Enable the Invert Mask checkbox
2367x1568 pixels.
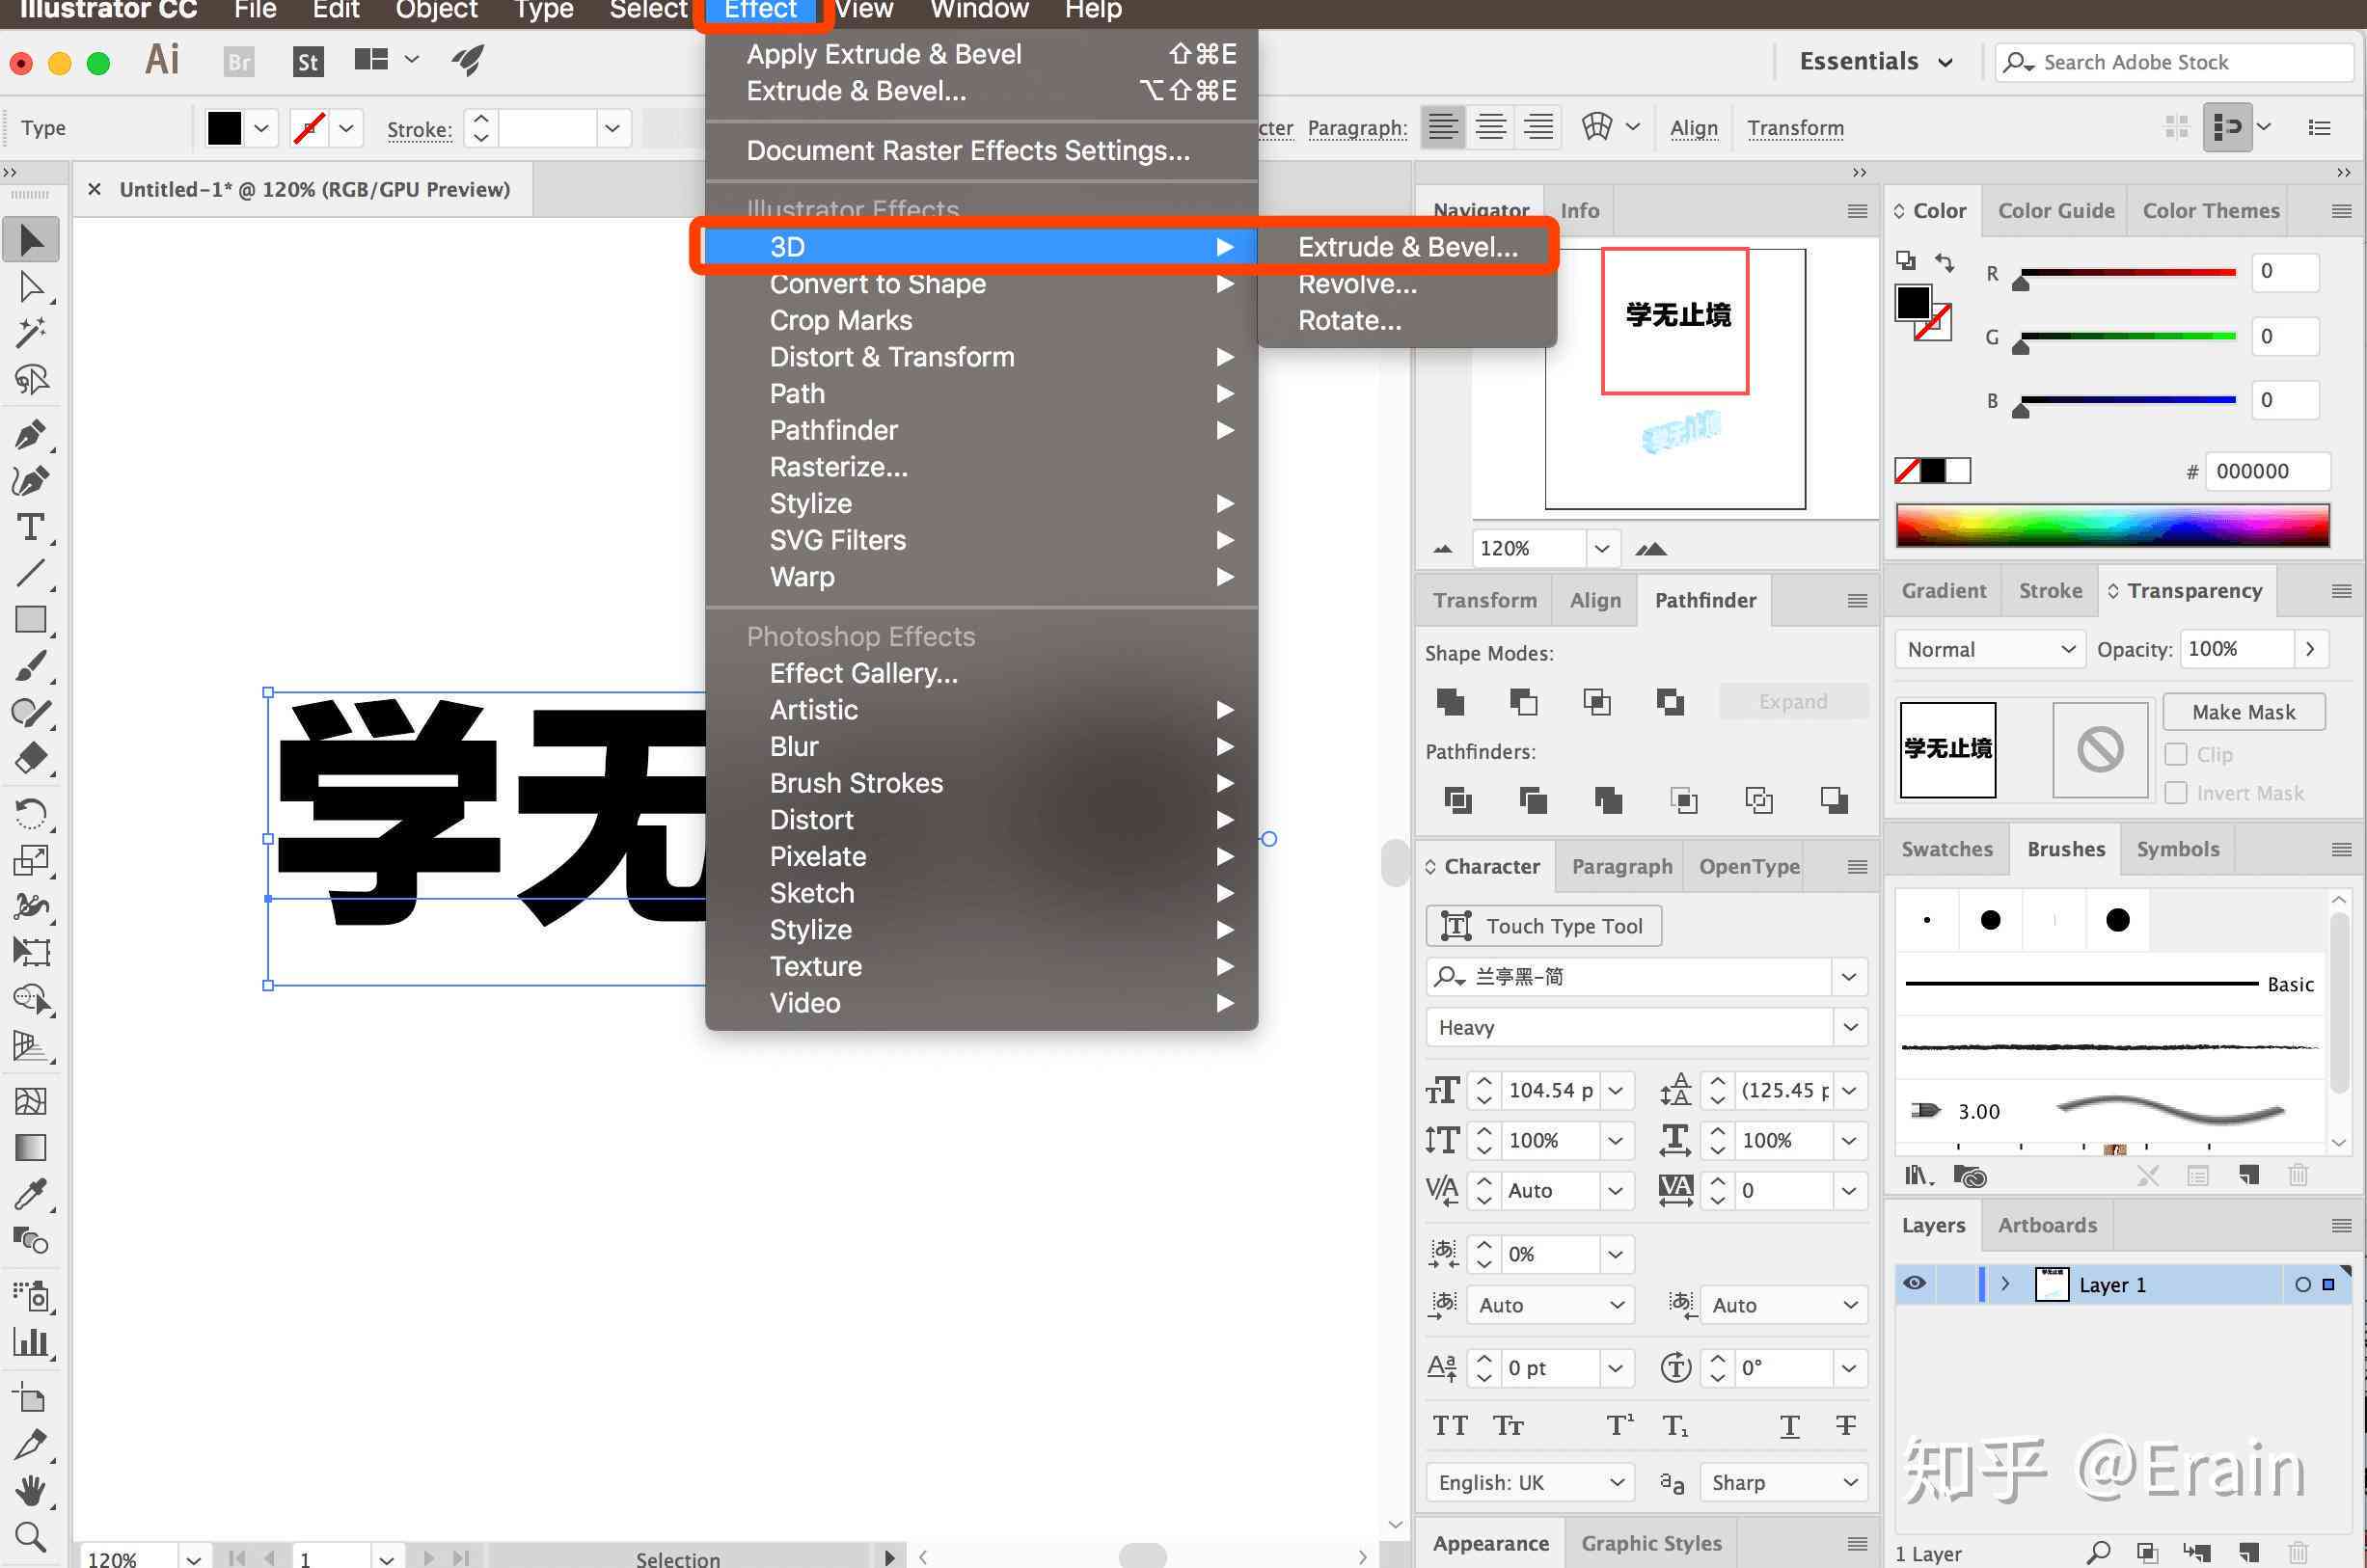click(2175, 793)
